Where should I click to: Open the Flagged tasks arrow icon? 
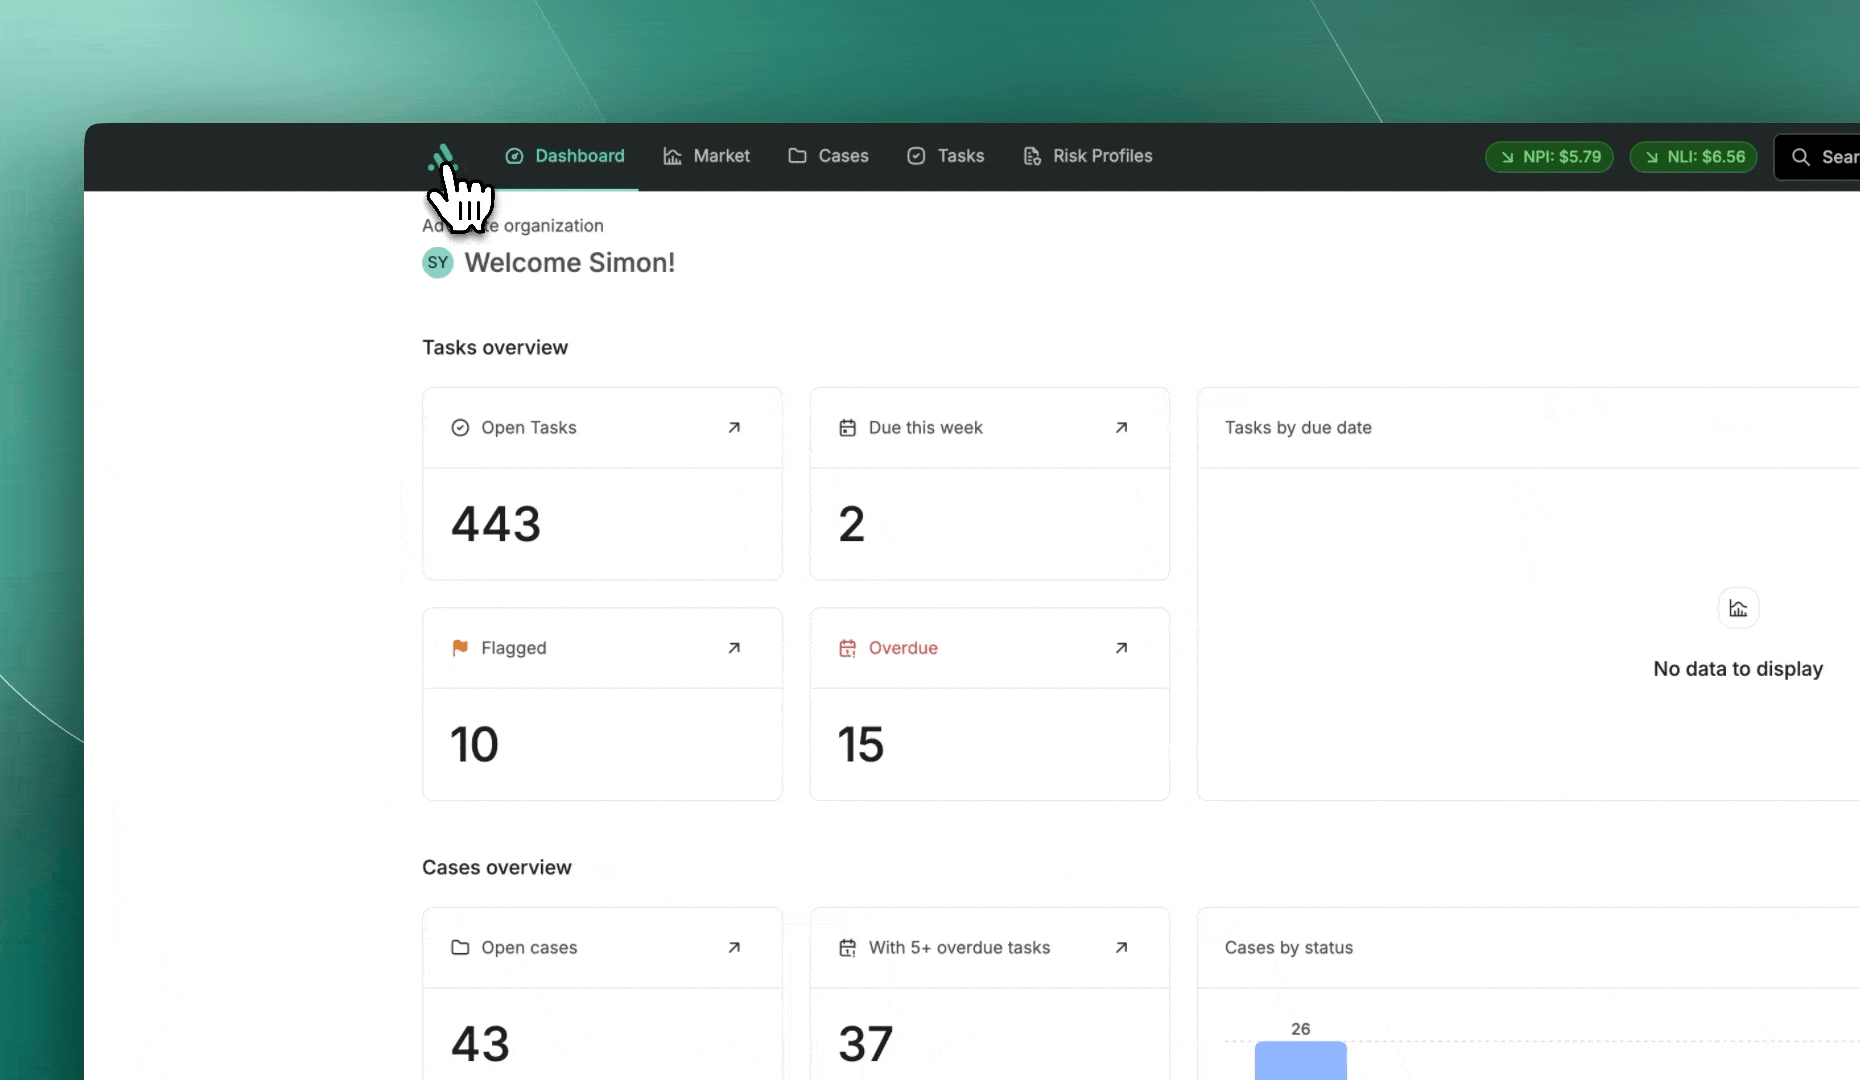(x=734, y=648)
